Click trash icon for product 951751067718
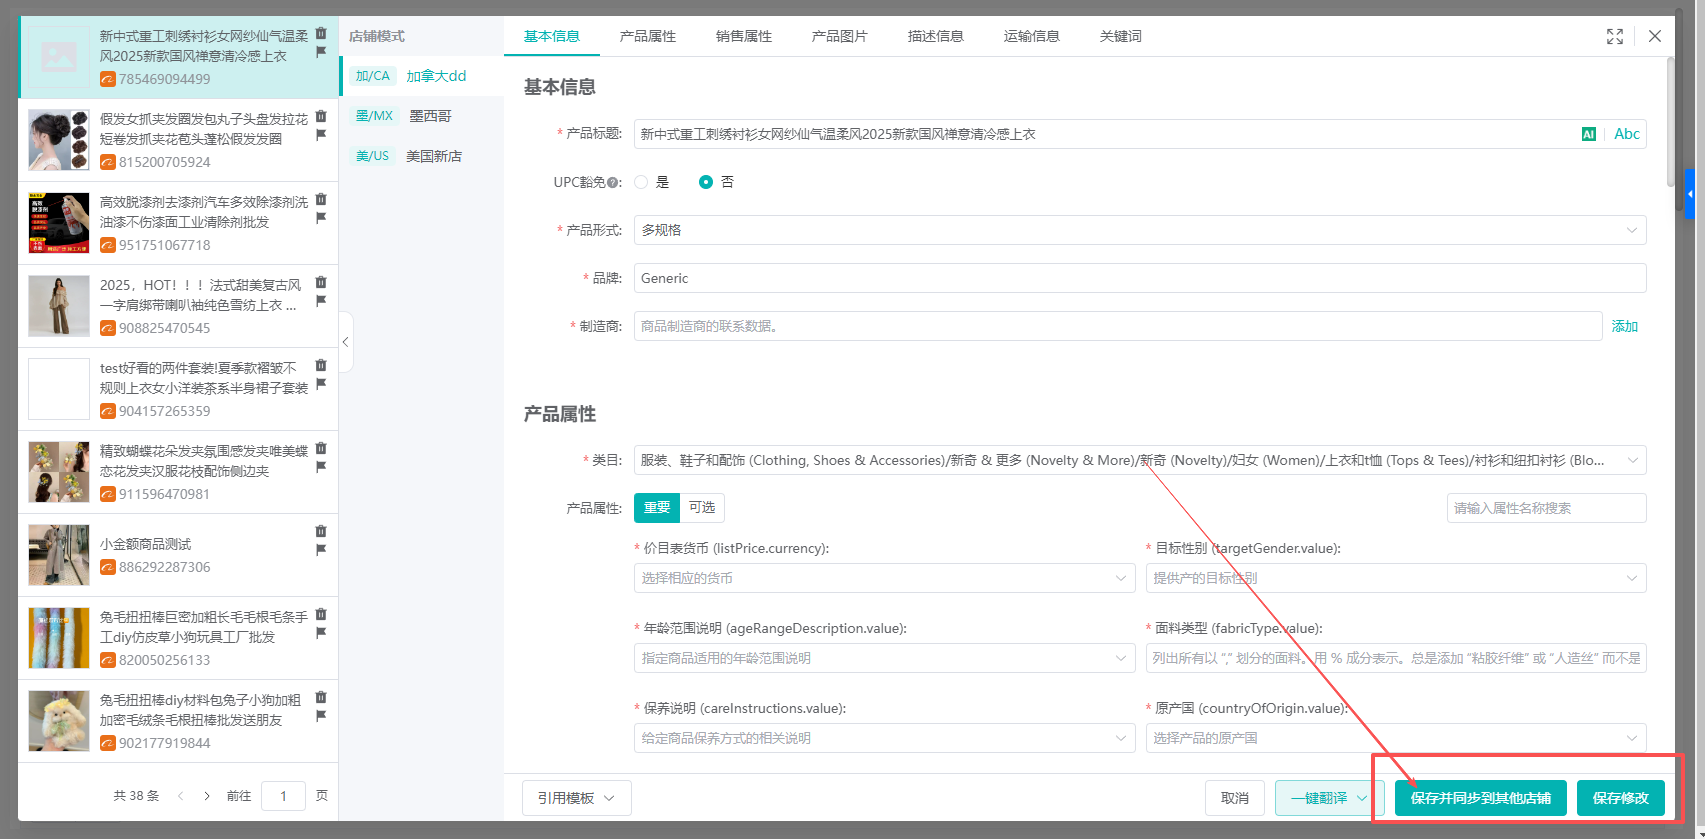The height and width of the screenshot is (839, 1705). pyautogui.click(x=321, y=199)
